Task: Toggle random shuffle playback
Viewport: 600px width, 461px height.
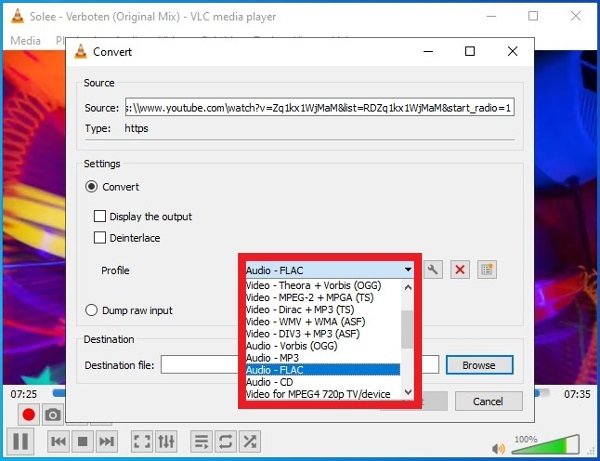Action: tap(249, 441)
